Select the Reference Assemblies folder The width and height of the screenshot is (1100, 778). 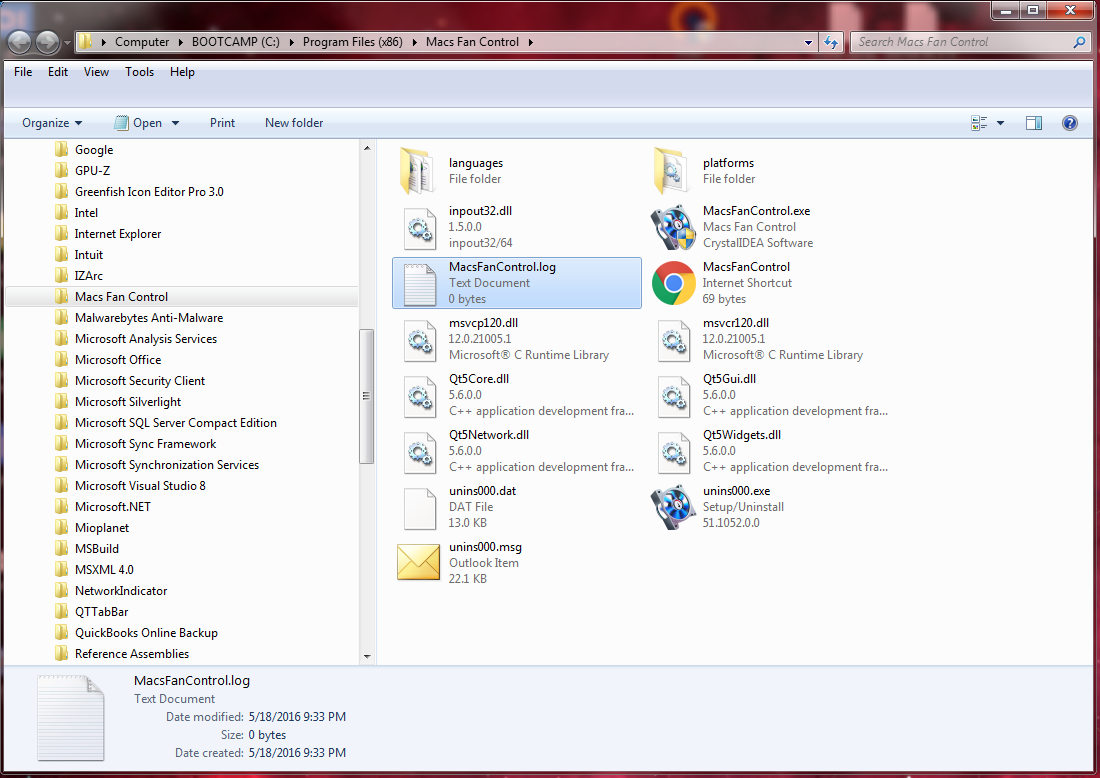[x=132, y=655]
